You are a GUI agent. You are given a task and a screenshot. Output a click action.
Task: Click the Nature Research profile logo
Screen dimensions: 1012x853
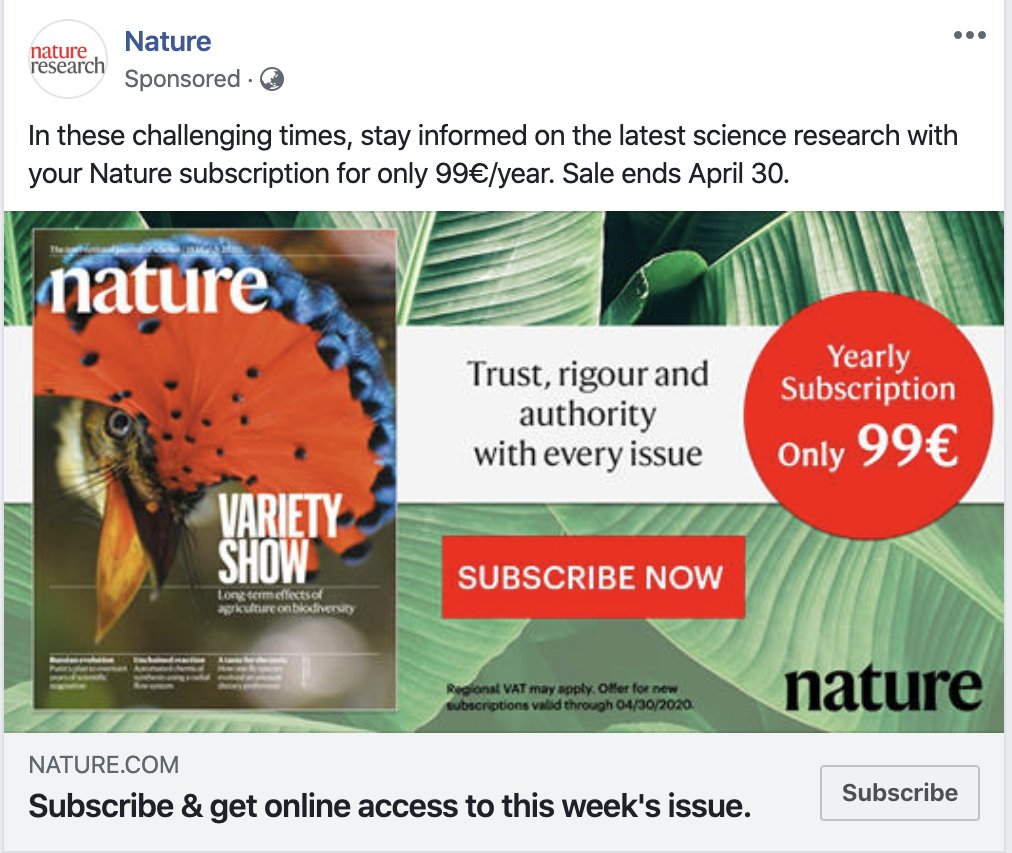tap(67, 59)
